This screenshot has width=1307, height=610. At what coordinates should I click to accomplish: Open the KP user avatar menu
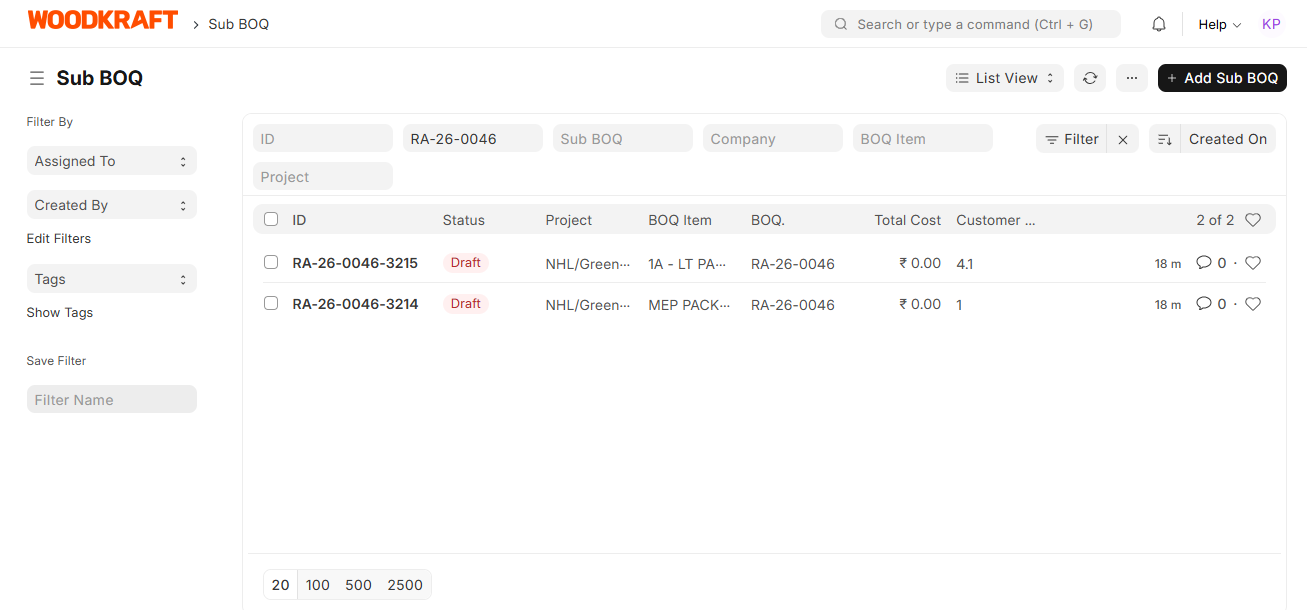pos(1271,24)
